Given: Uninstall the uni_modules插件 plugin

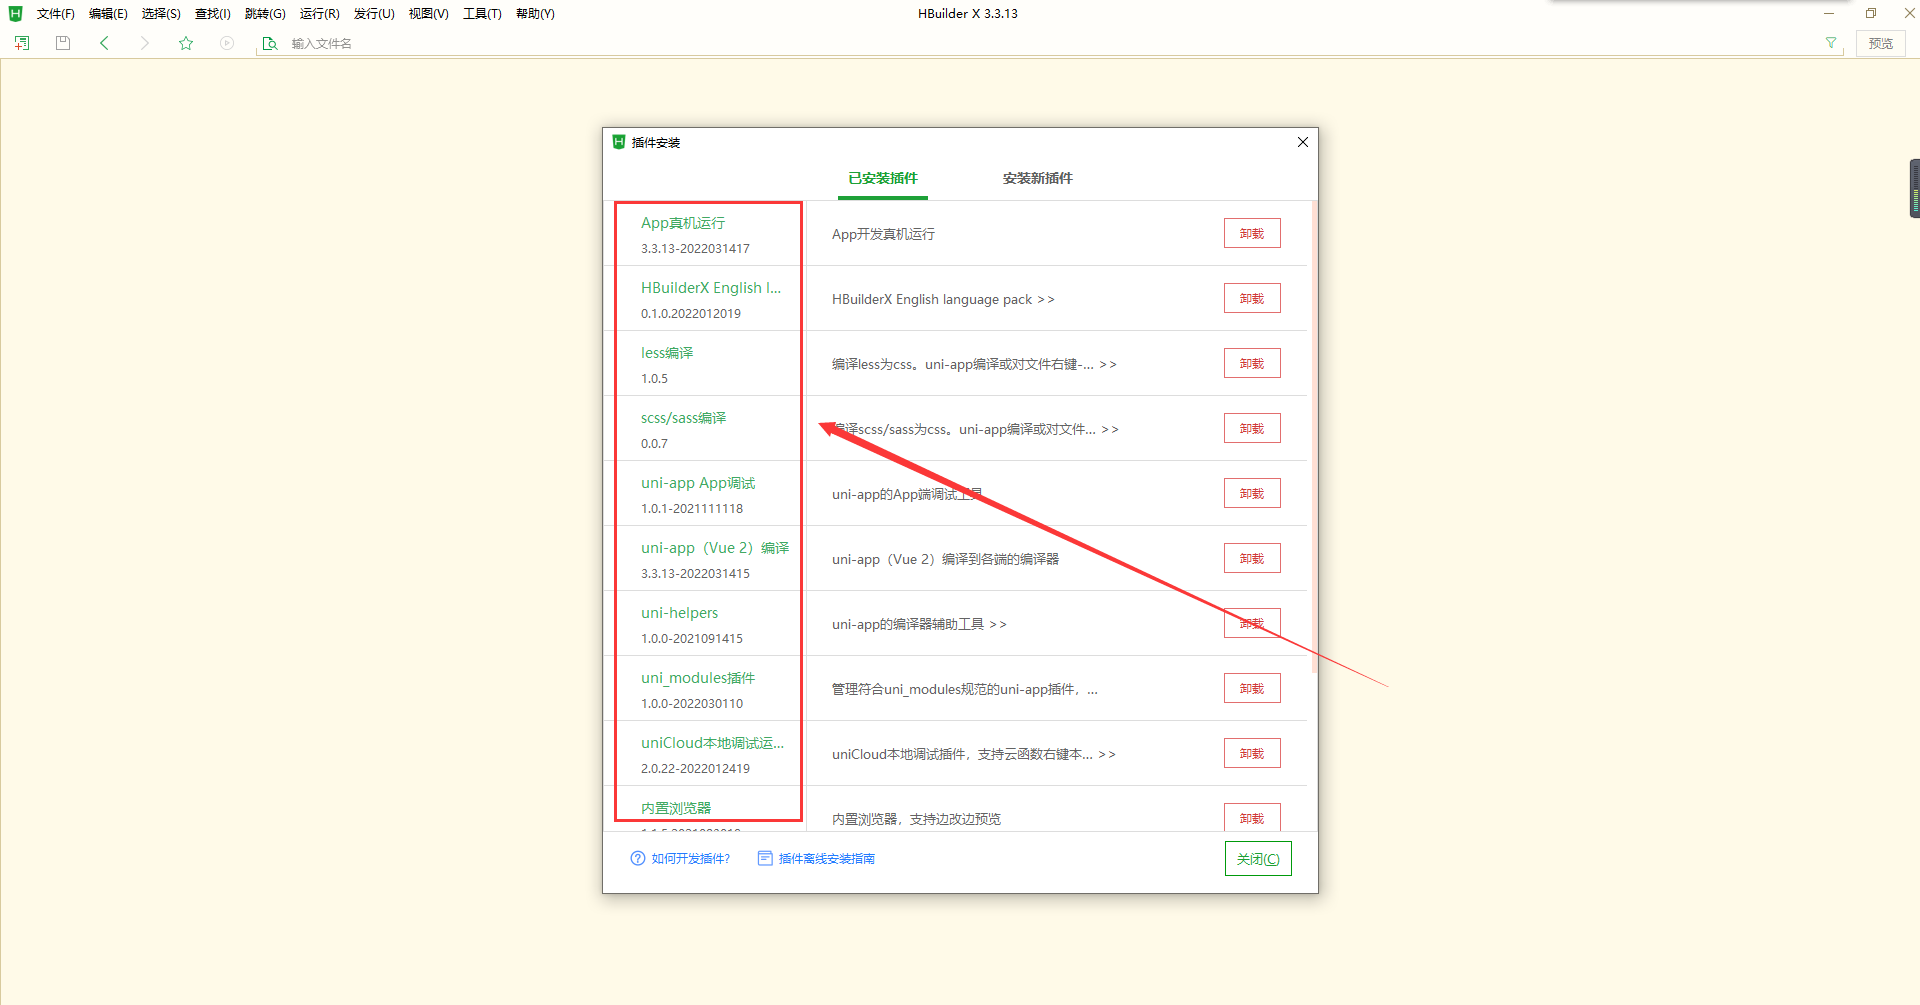Looking at the screenshot, I should pos(1252,688).
